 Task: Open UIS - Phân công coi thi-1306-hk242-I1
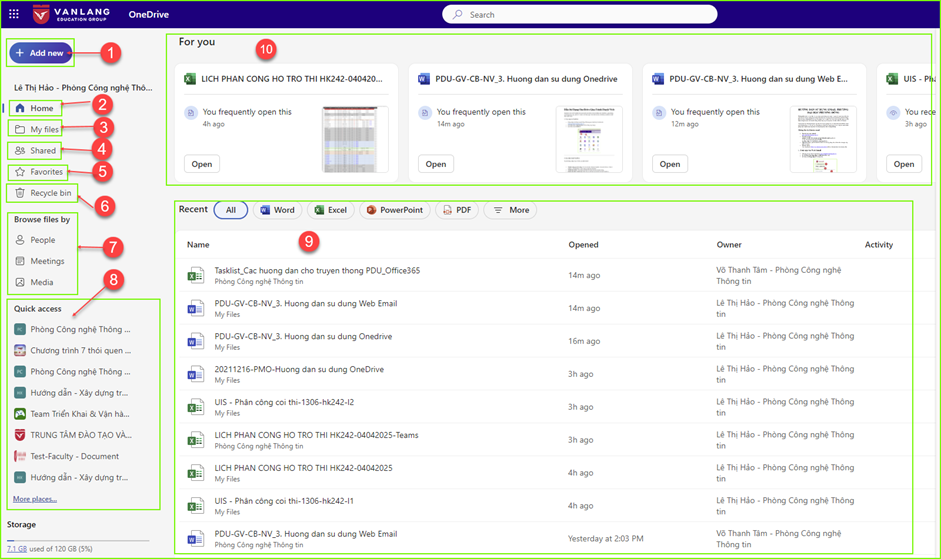[x=284, y=501]
